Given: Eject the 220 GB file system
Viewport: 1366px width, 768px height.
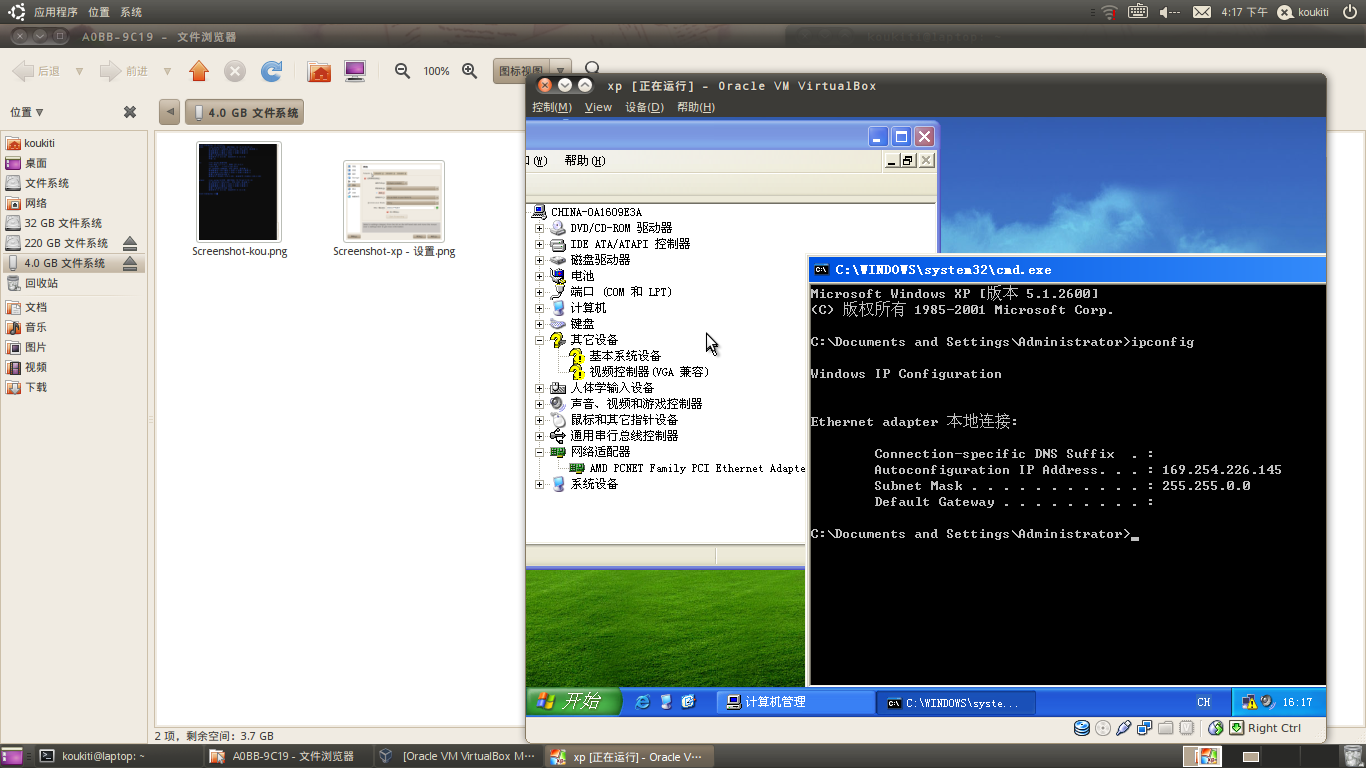Looking at the screenshot, I should [x=130, y=243].
